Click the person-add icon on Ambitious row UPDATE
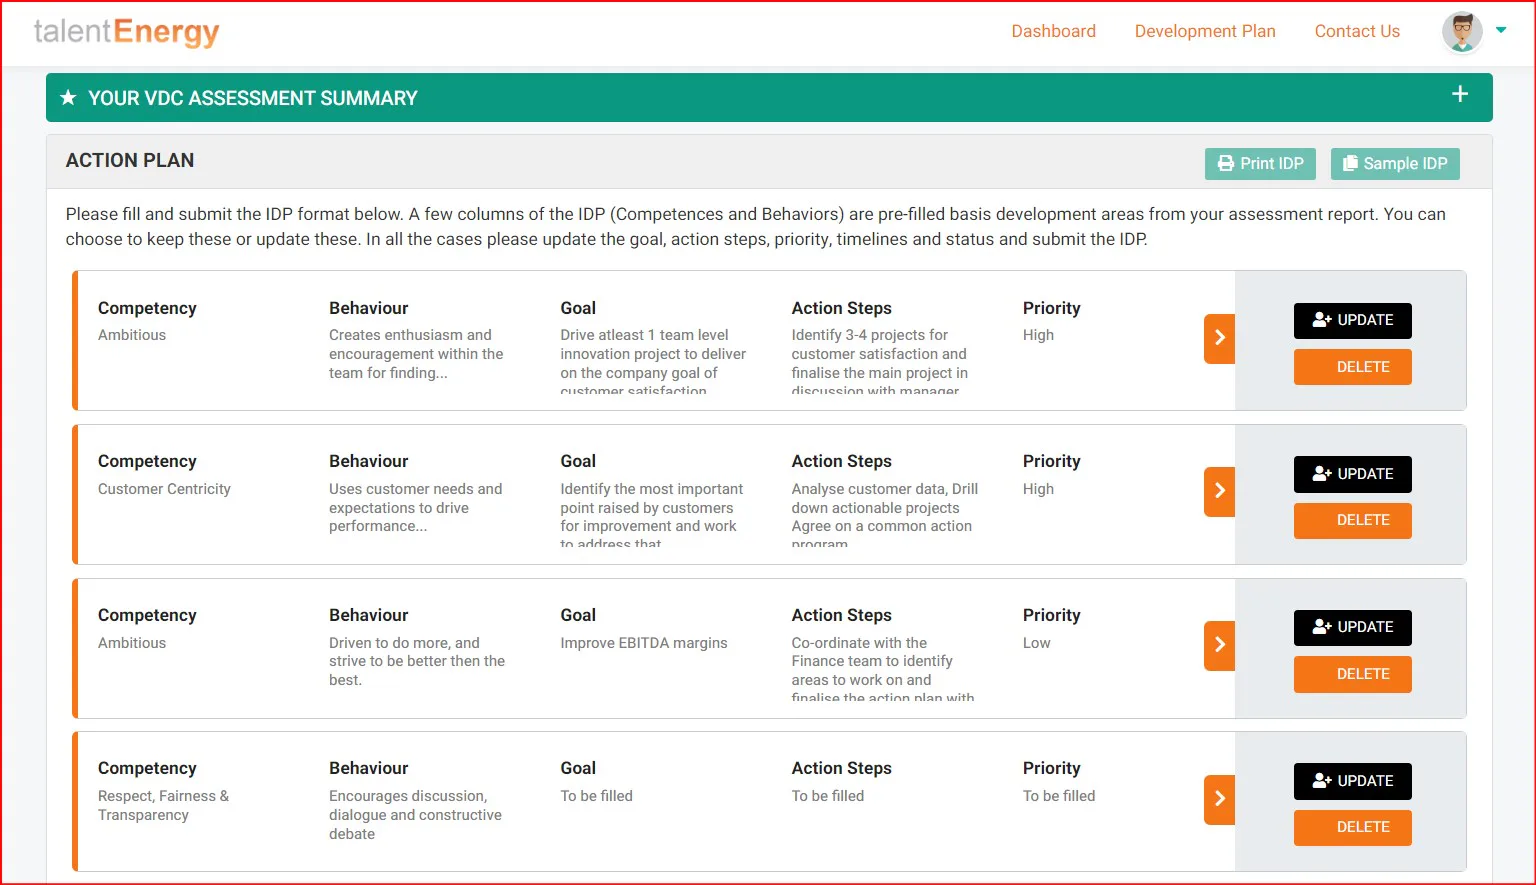Viewport: 1536px width, 885px height. click(x=1322, y=320)
